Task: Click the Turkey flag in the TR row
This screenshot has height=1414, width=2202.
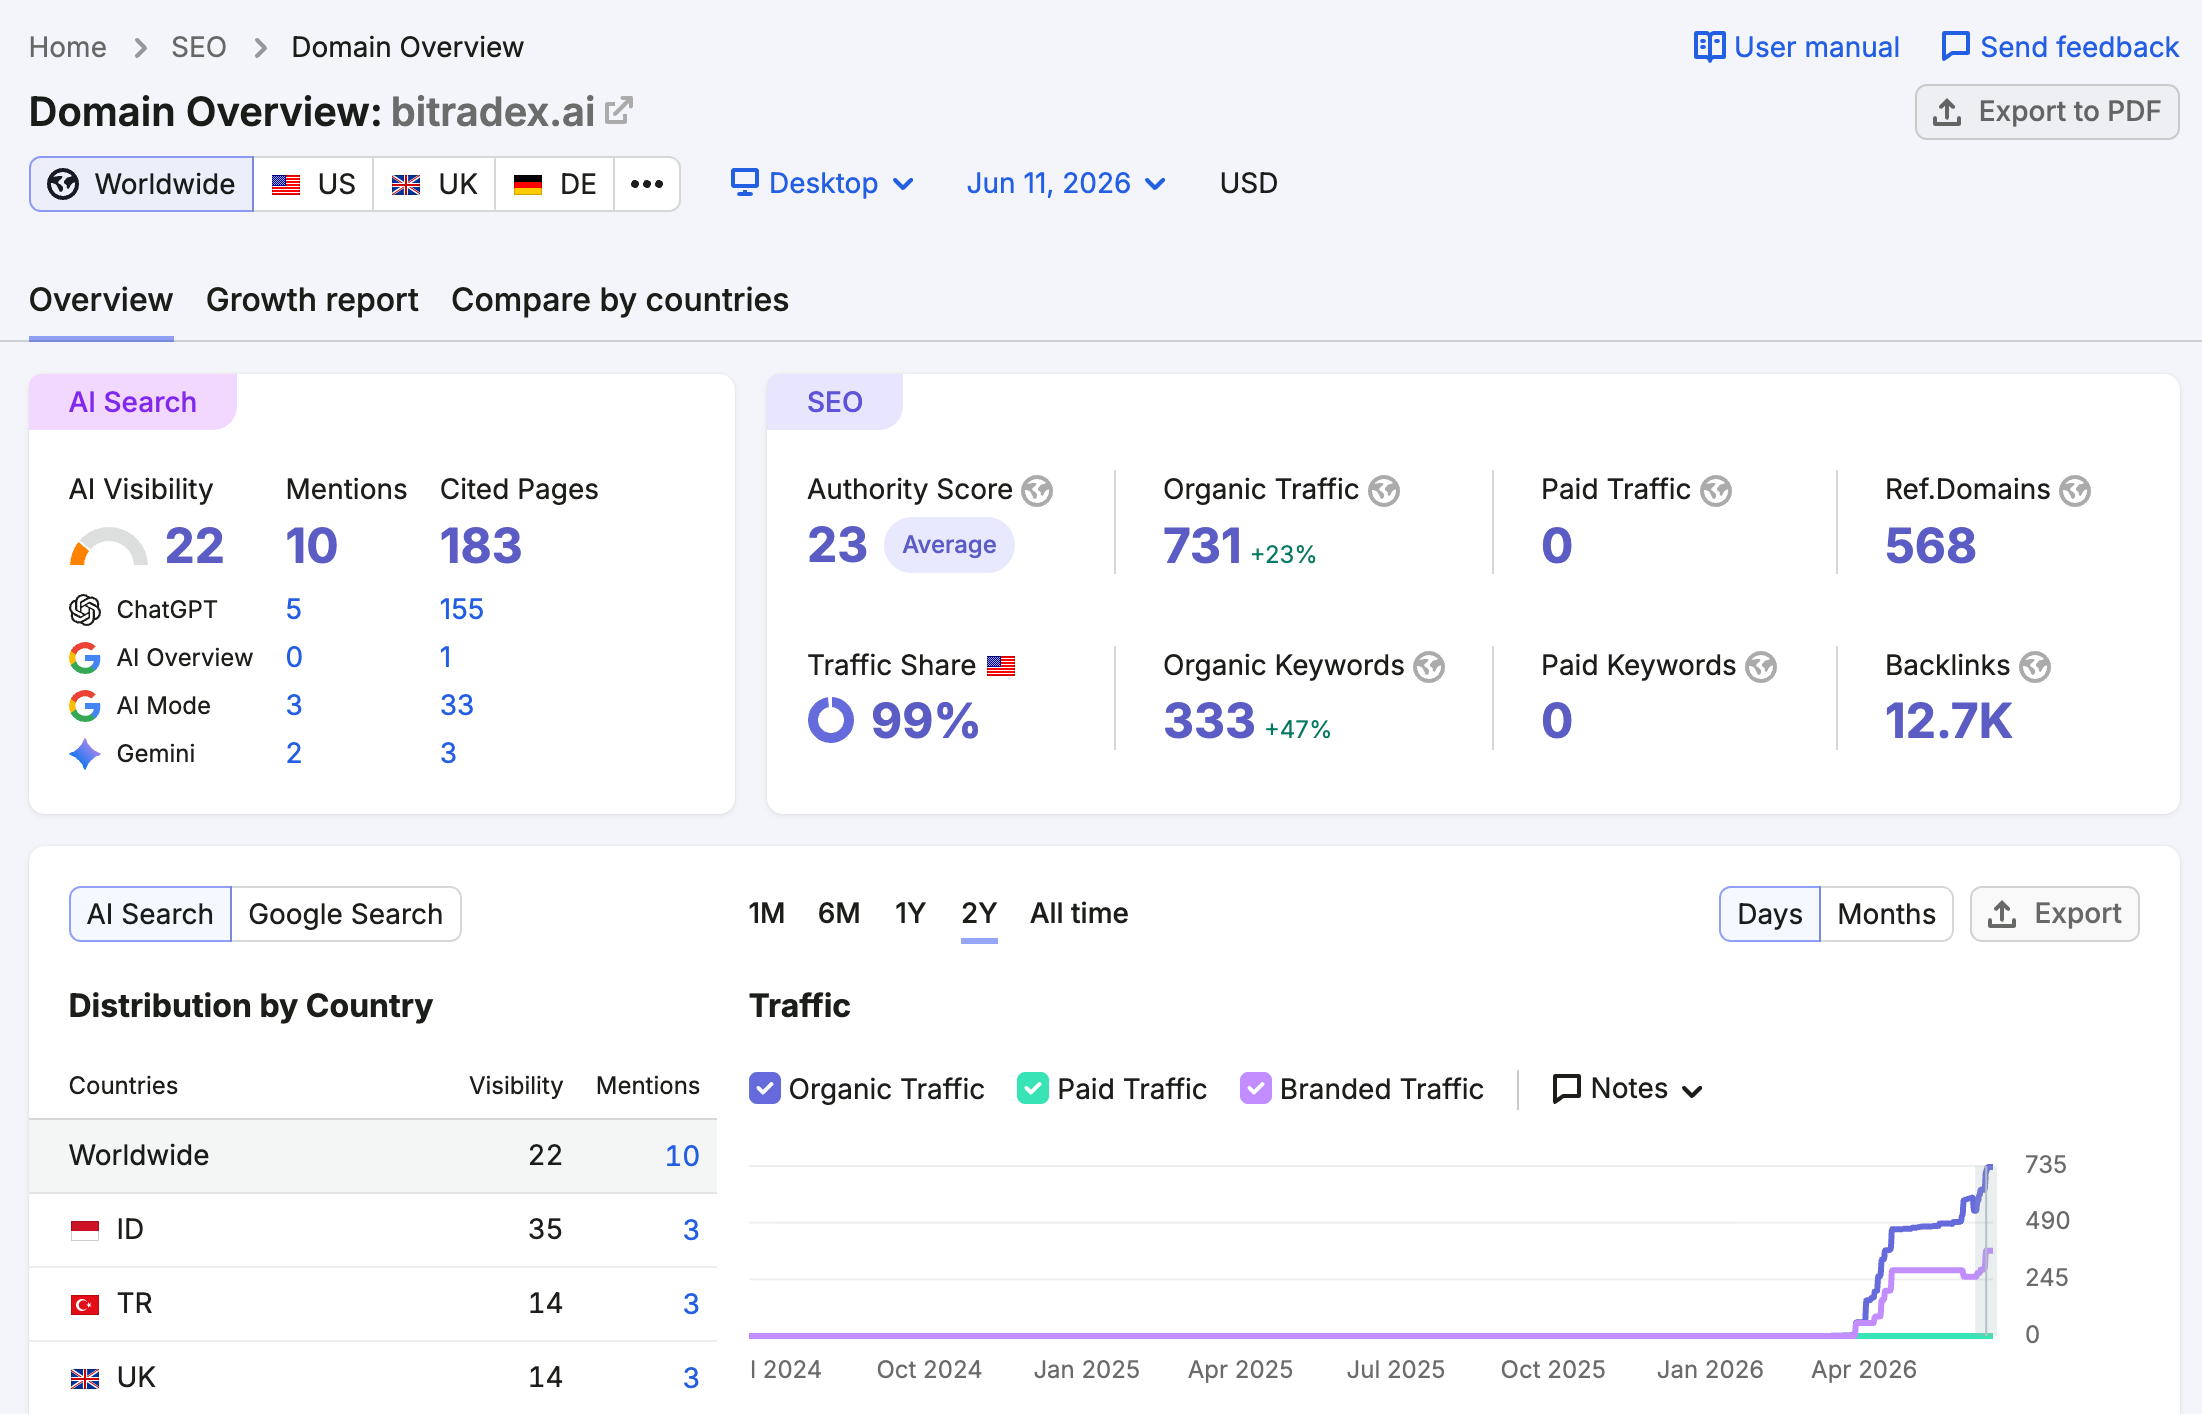Action: tap(85, 1303)
